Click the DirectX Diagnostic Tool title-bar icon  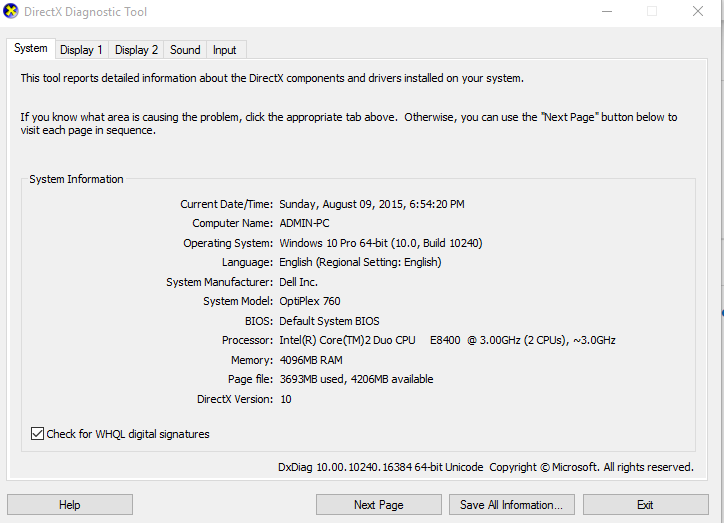11,12
